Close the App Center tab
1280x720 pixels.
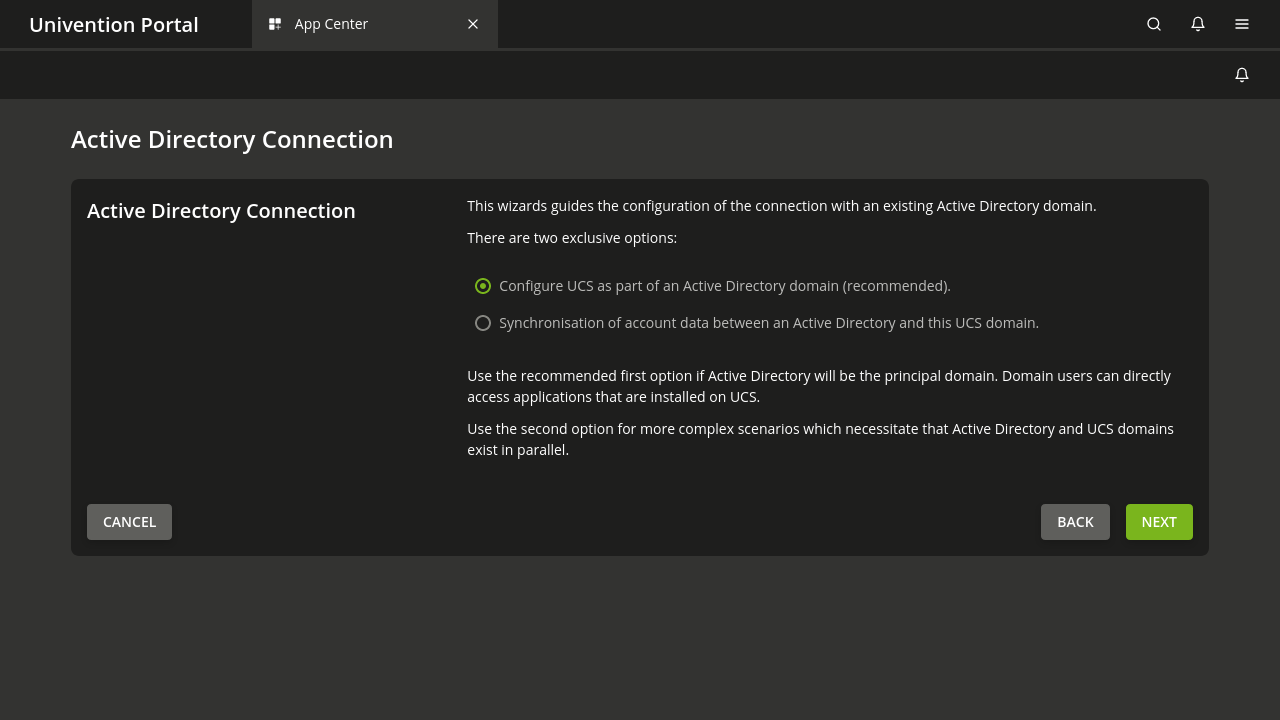(x=472, y=23)
